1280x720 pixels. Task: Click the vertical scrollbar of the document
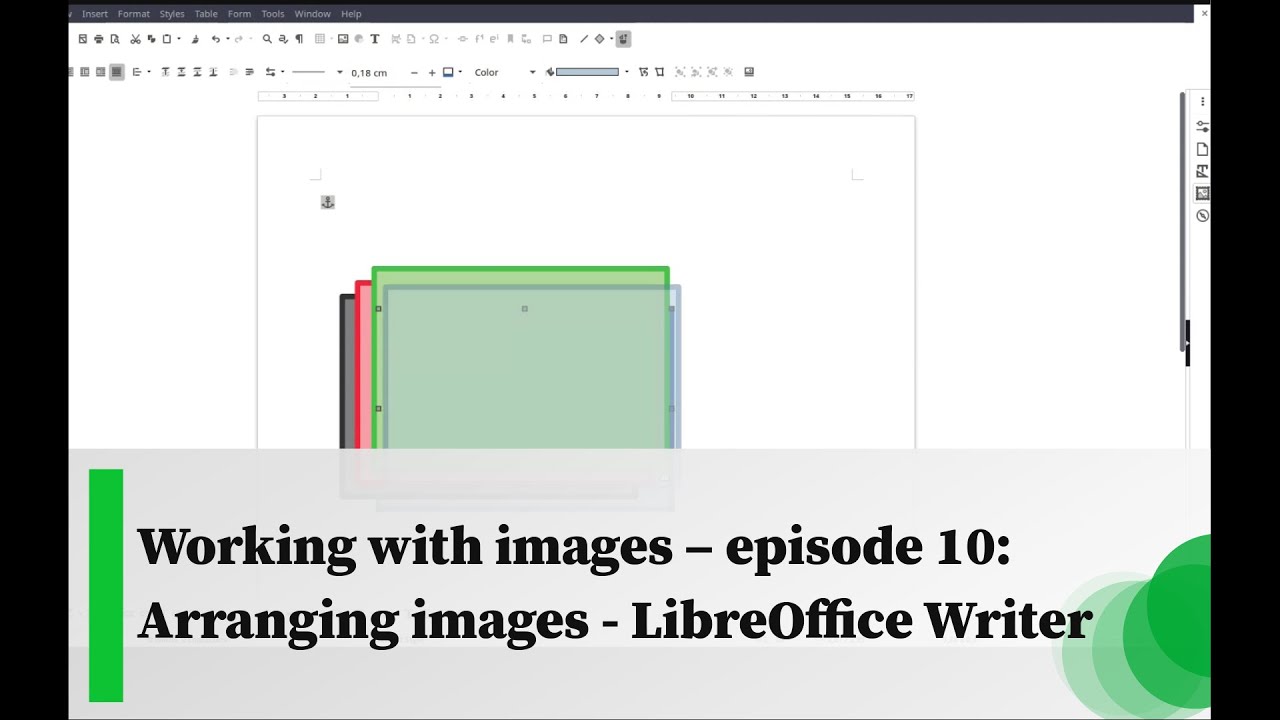click(x=1183, y=220)
